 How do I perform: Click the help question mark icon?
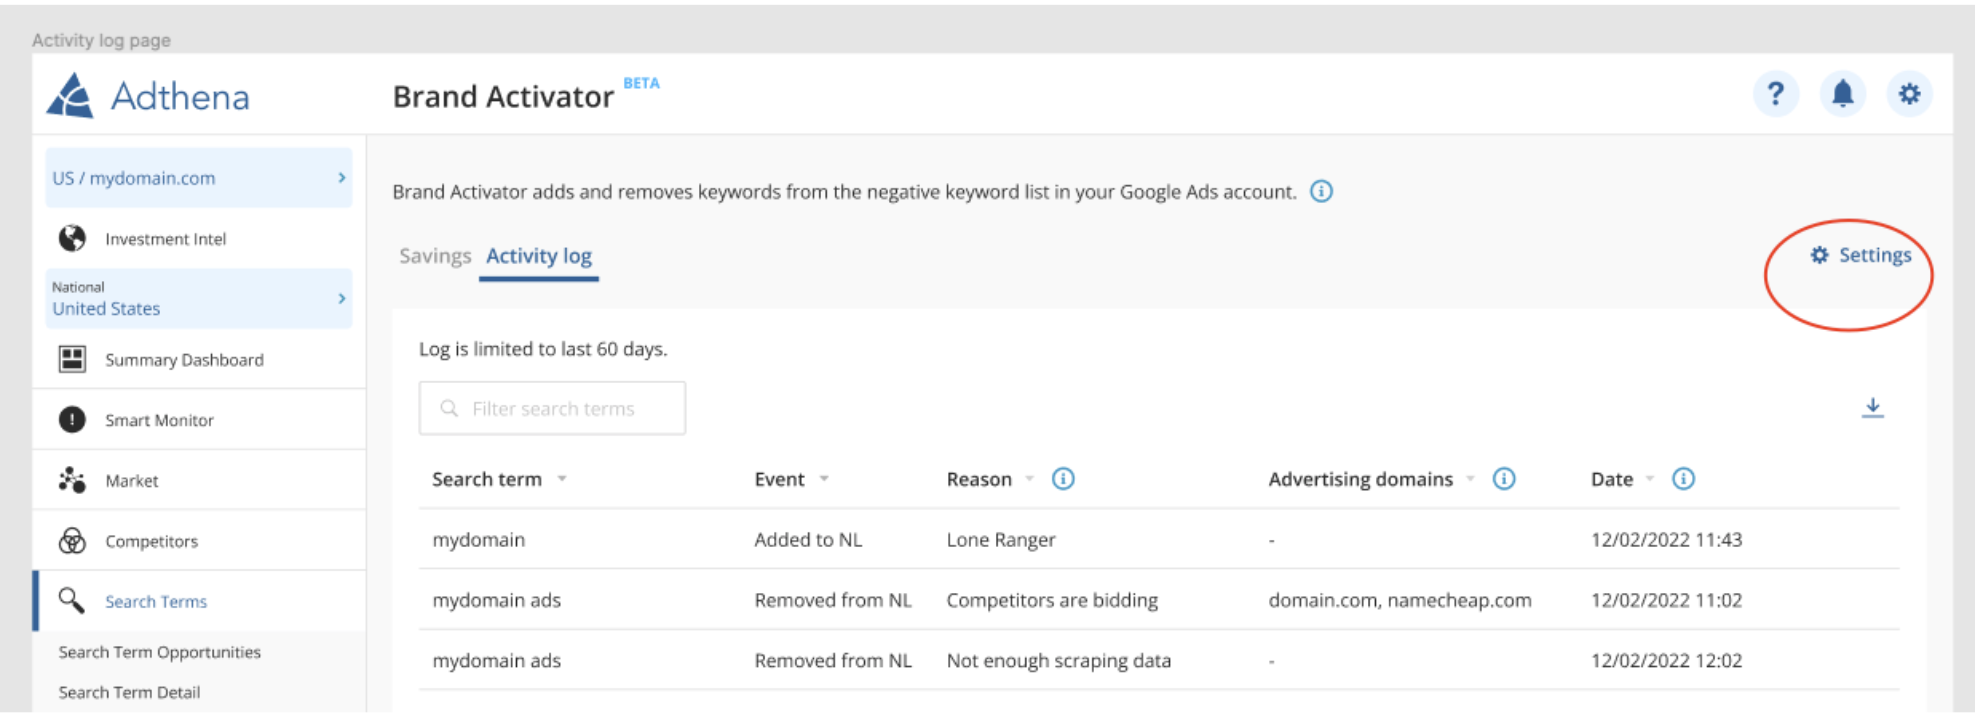point(1775,94)
